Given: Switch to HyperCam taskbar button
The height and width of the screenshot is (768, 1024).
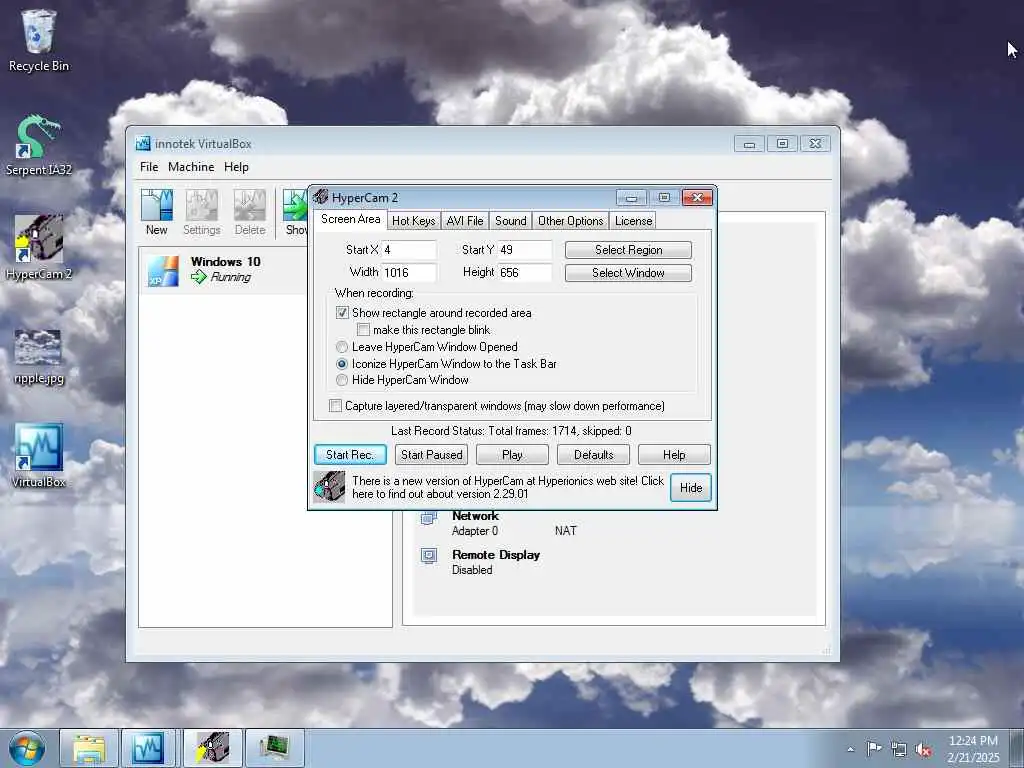Looking at the screenshot, I should [x=213, y=748].
